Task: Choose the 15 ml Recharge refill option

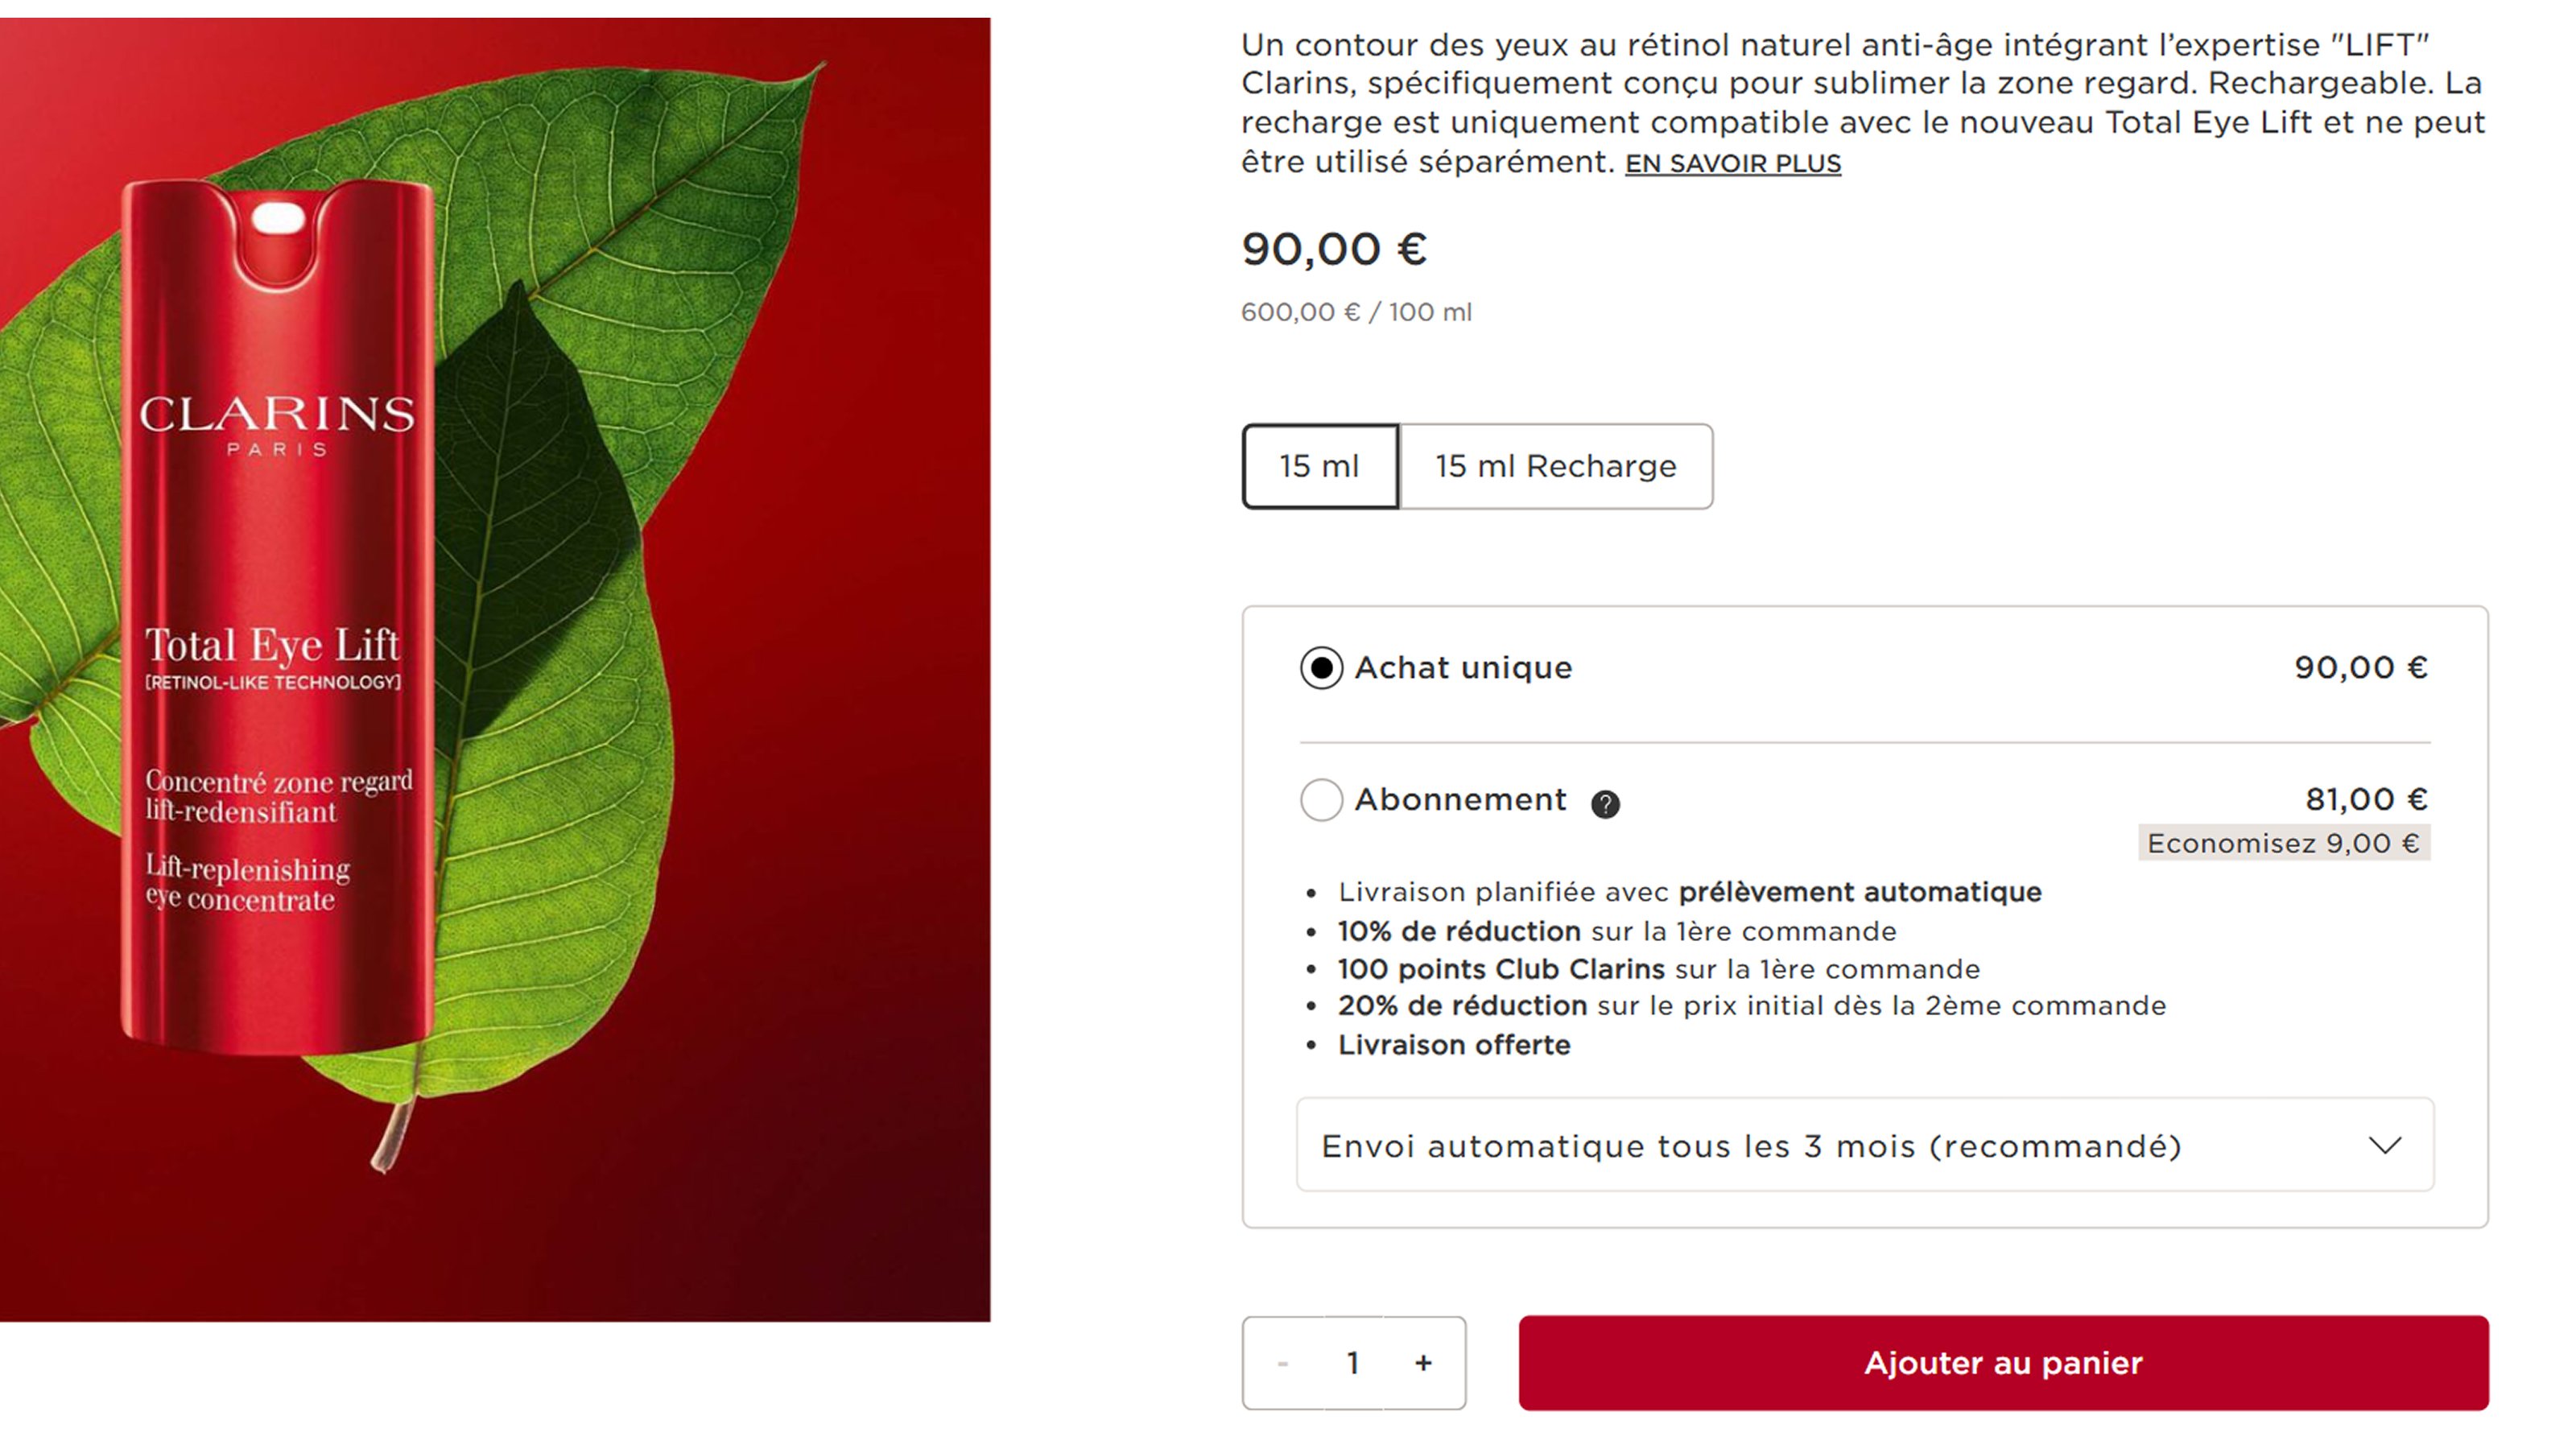Action: [1554, 466]
